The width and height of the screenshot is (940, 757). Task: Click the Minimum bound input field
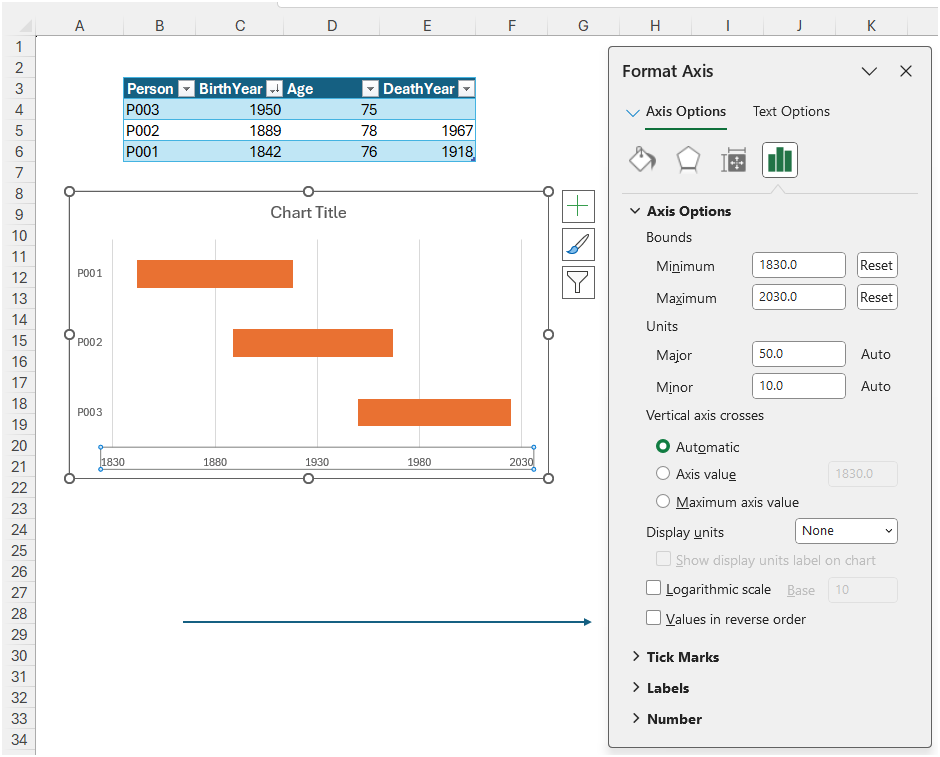pyautogui.click(x=799, y=265)
